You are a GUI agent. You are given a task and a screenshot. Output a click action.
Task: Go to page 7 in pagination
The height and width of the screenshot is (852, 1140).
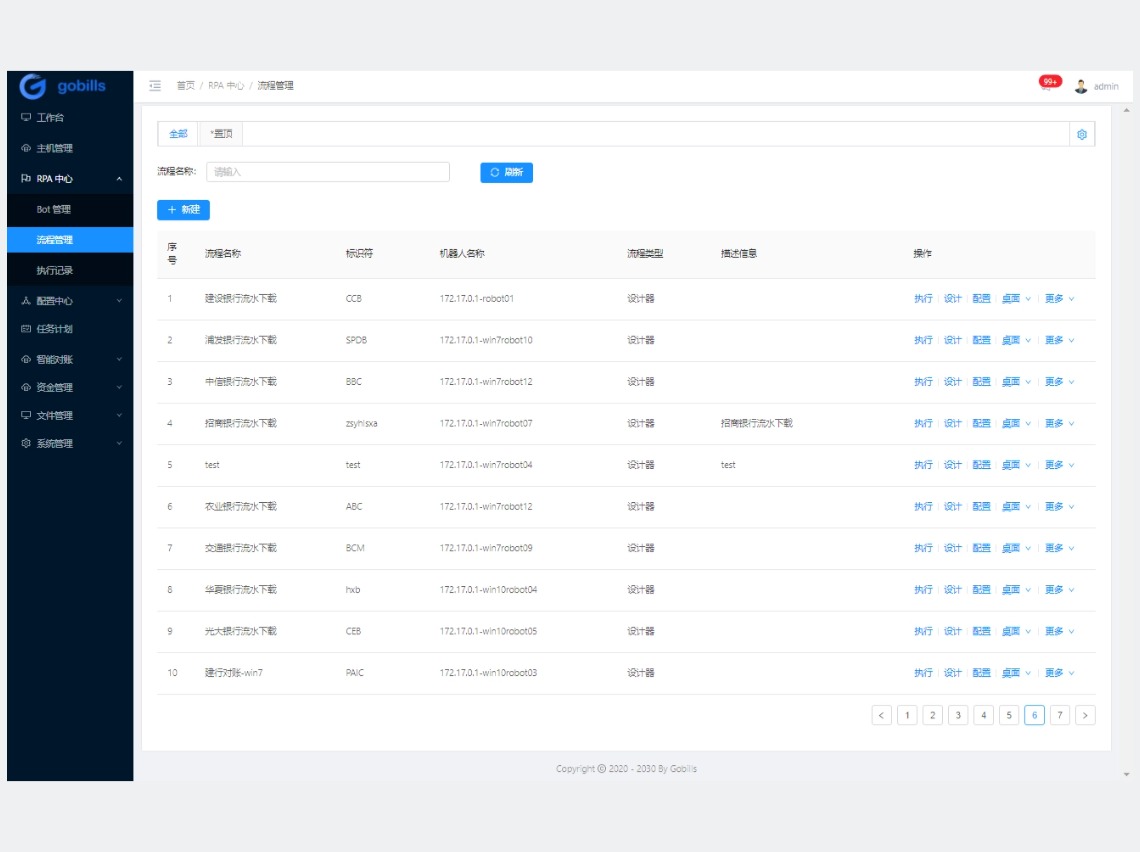point(1060,715)
